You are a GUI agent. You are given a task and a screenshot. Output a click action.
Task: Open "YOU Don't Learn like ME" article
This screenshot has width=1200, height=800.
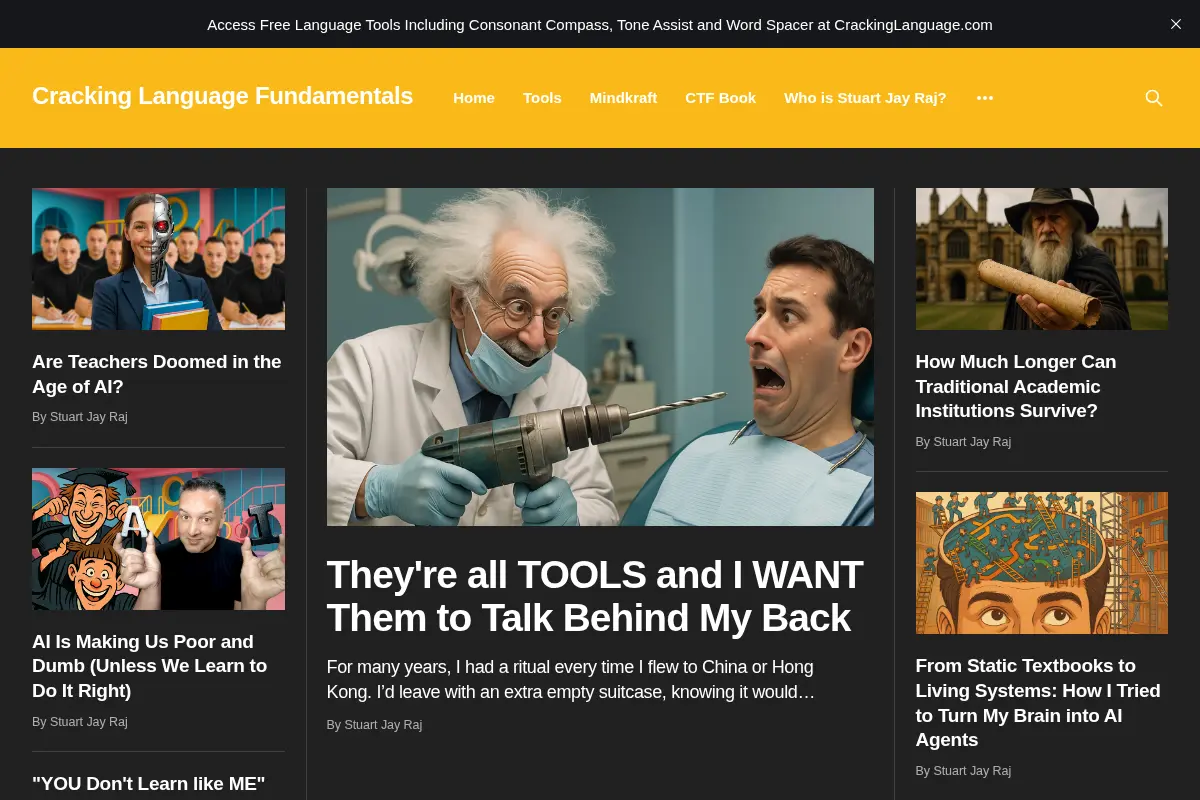pyautogui.click(x=149, y=784)
